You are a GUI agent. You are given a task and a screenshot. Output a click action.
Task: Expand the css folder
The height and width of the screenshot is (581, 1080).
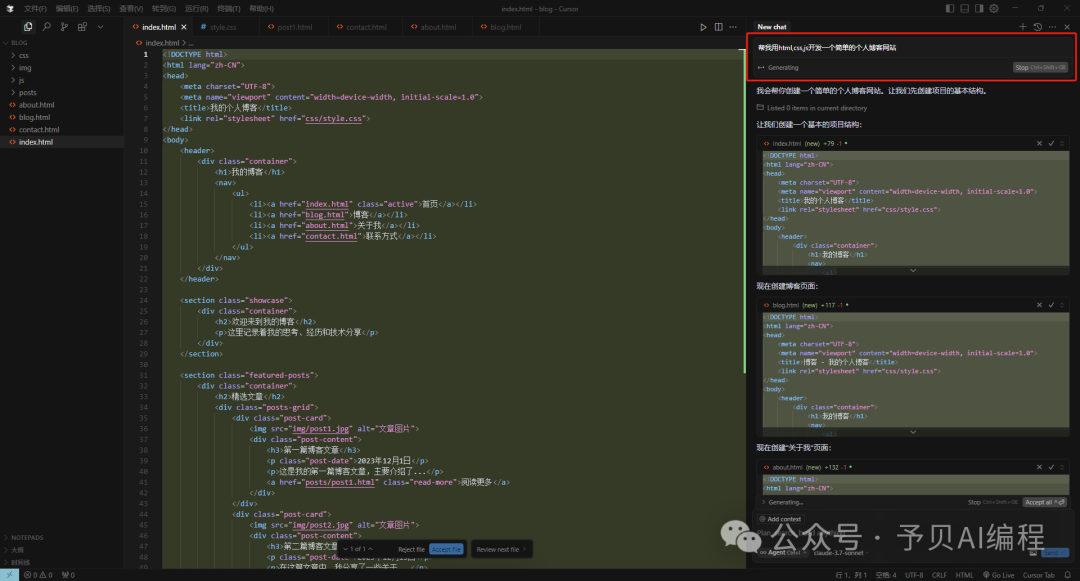pos(23,55)
